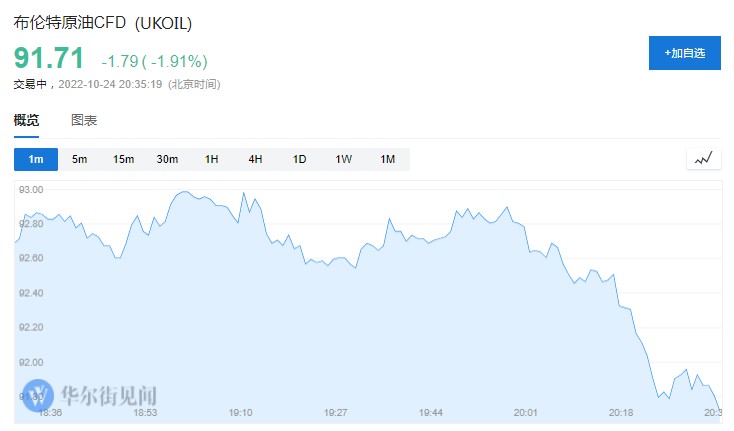The height and width of the screenshot is (431, 734).
Task: Click the 91.71 current price
Action: click(49, 57)
